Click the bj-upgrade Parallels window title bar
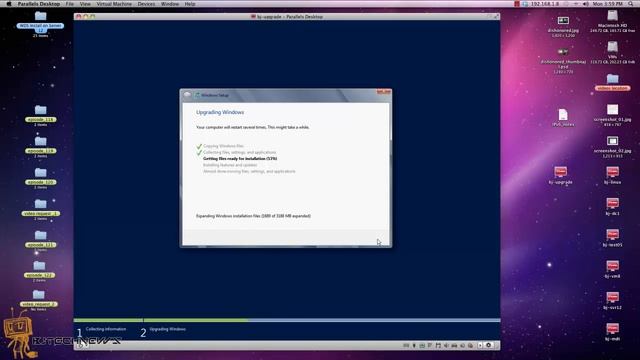Viewport: 640px width, 360px height. pyautogui.click(x=287, y=17)
